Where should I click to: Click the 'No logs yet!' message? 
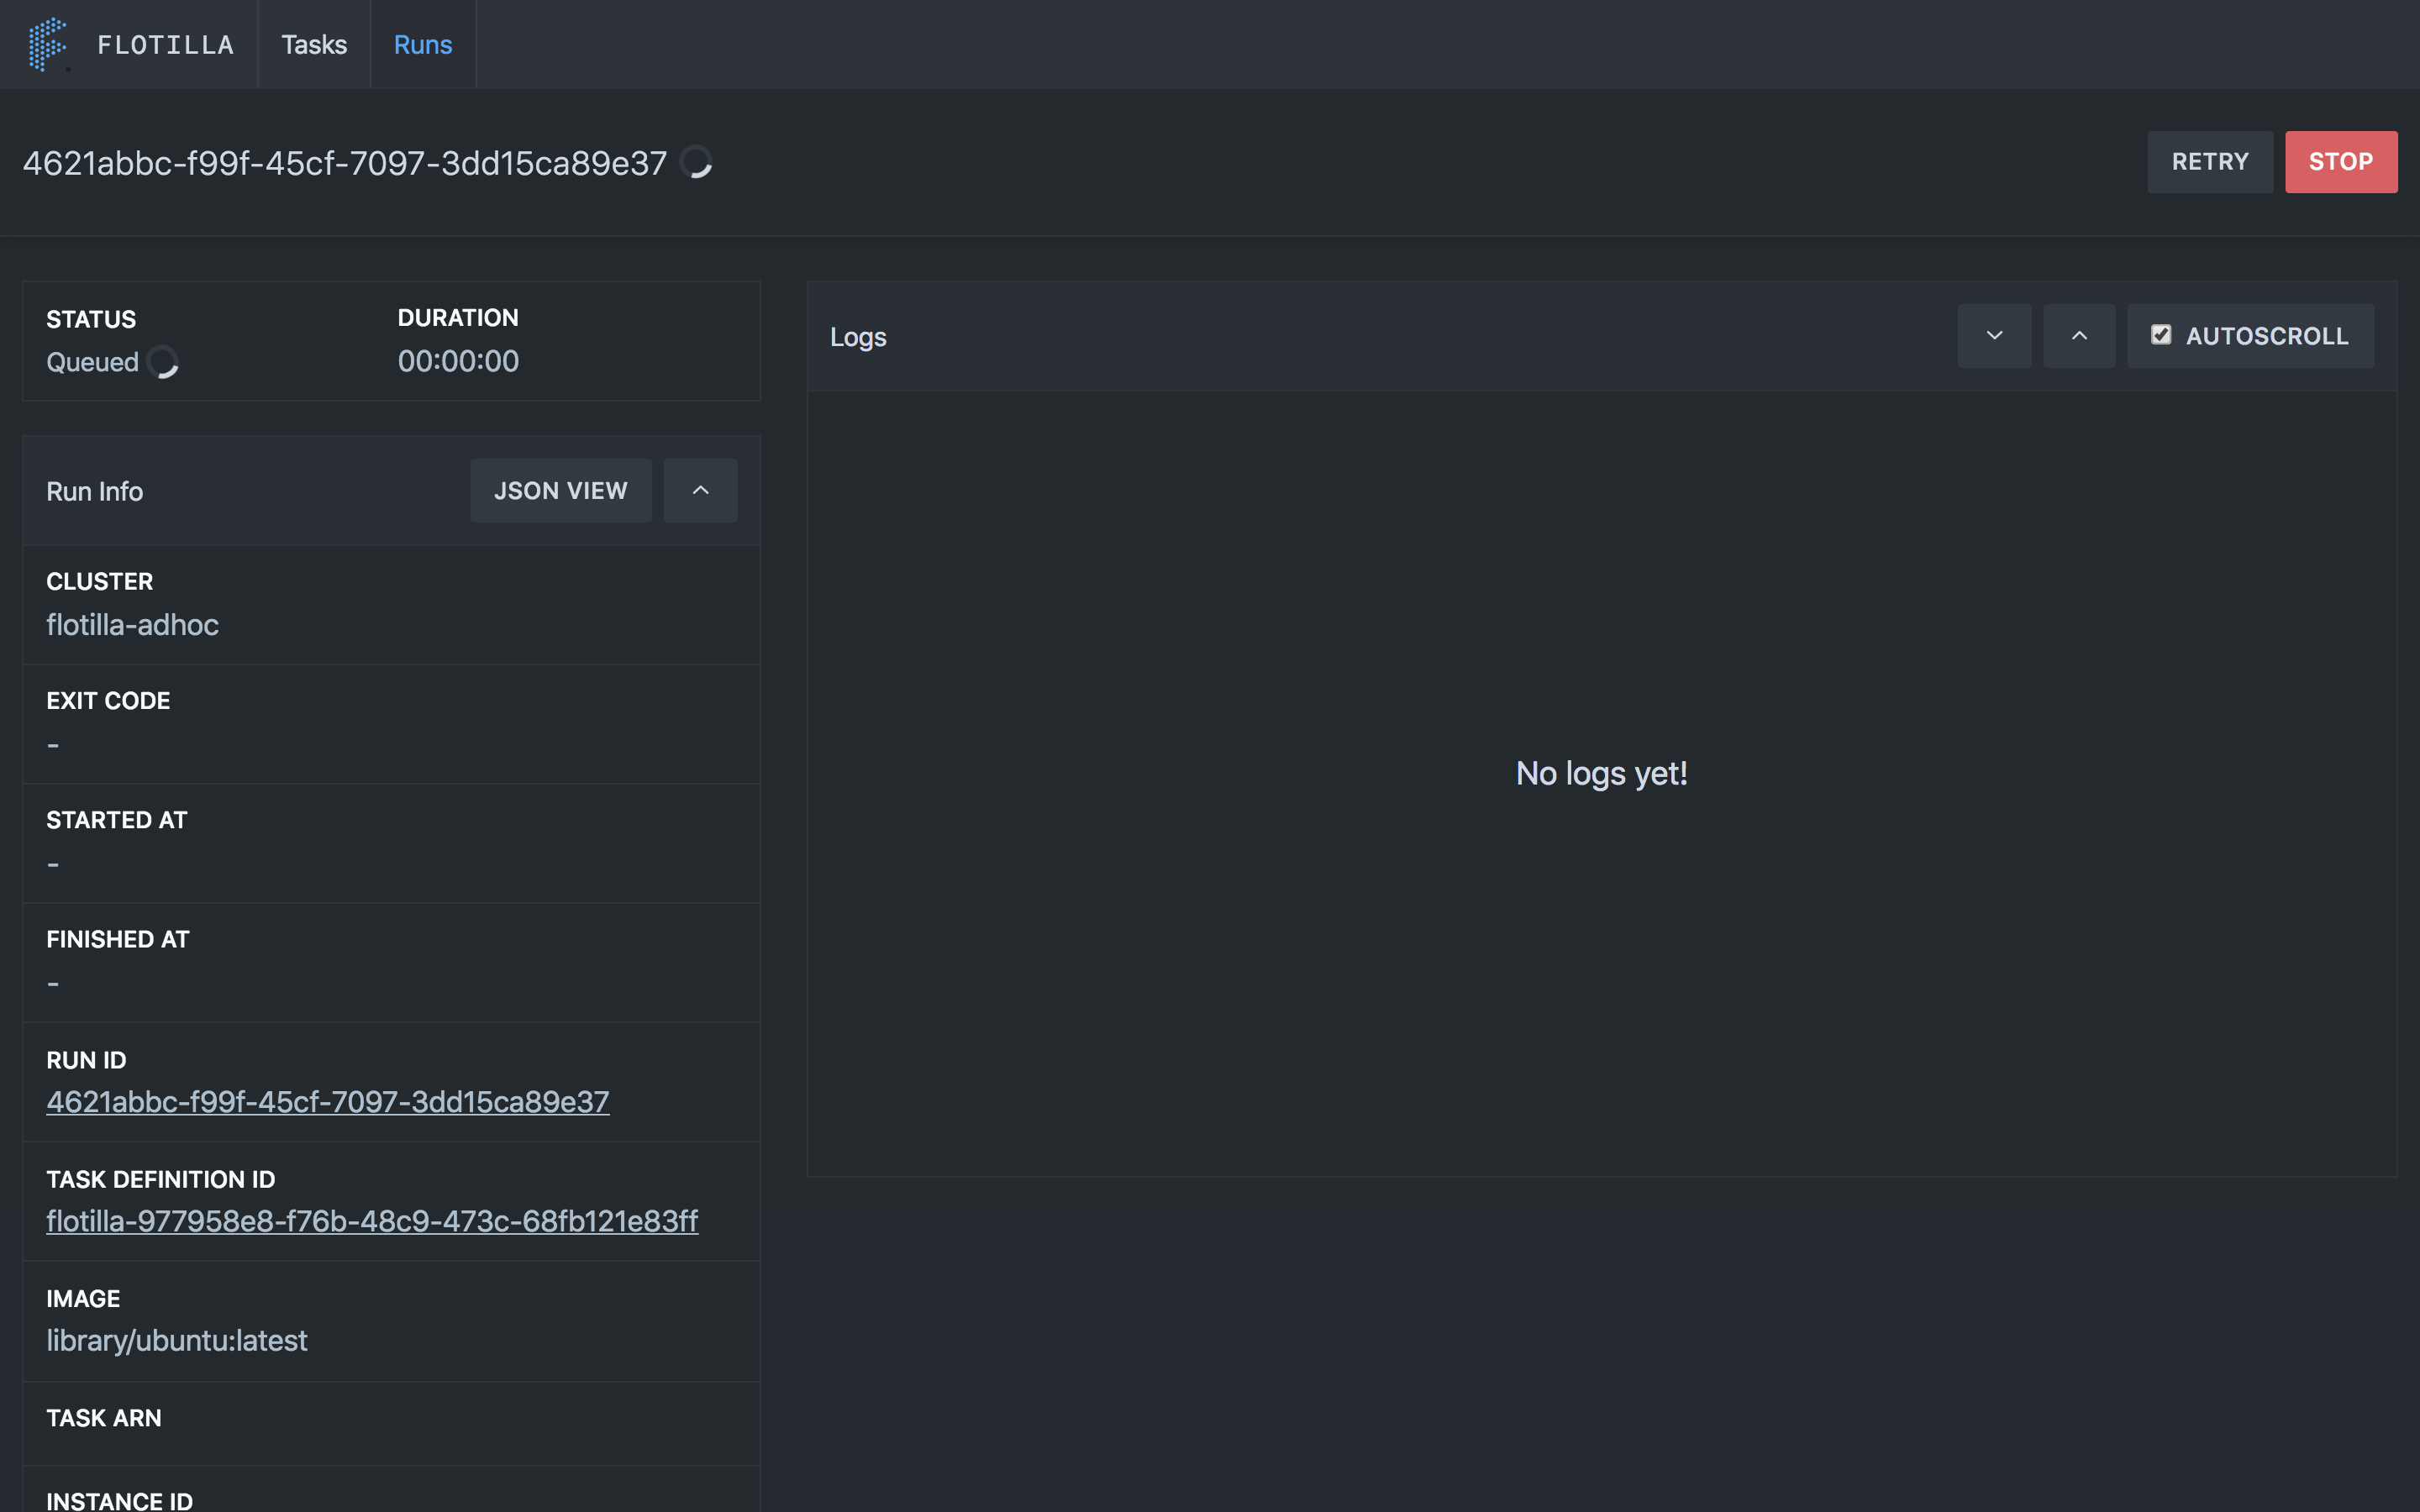pos(1601,773)
